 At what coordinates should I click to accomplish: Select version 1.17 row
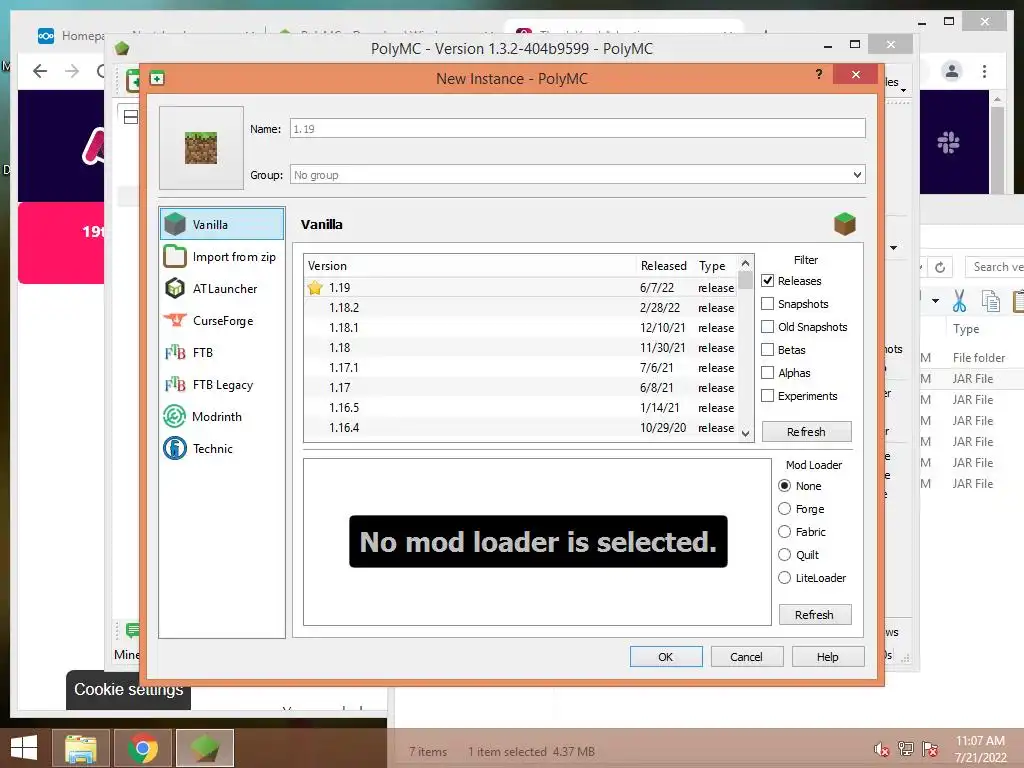pos(521,387)
